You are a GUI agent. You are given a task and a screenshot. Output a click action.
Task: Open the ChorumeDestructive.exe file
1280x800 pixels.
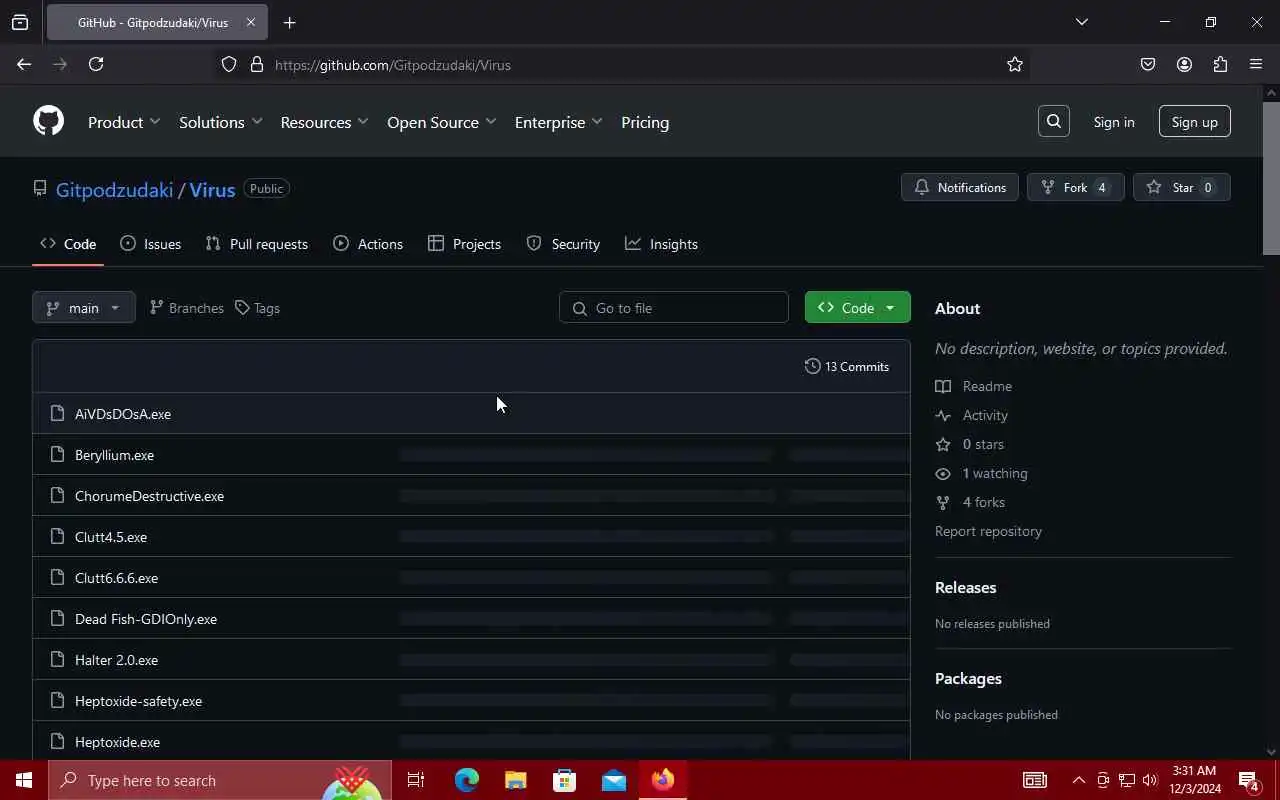click(149, 496)
